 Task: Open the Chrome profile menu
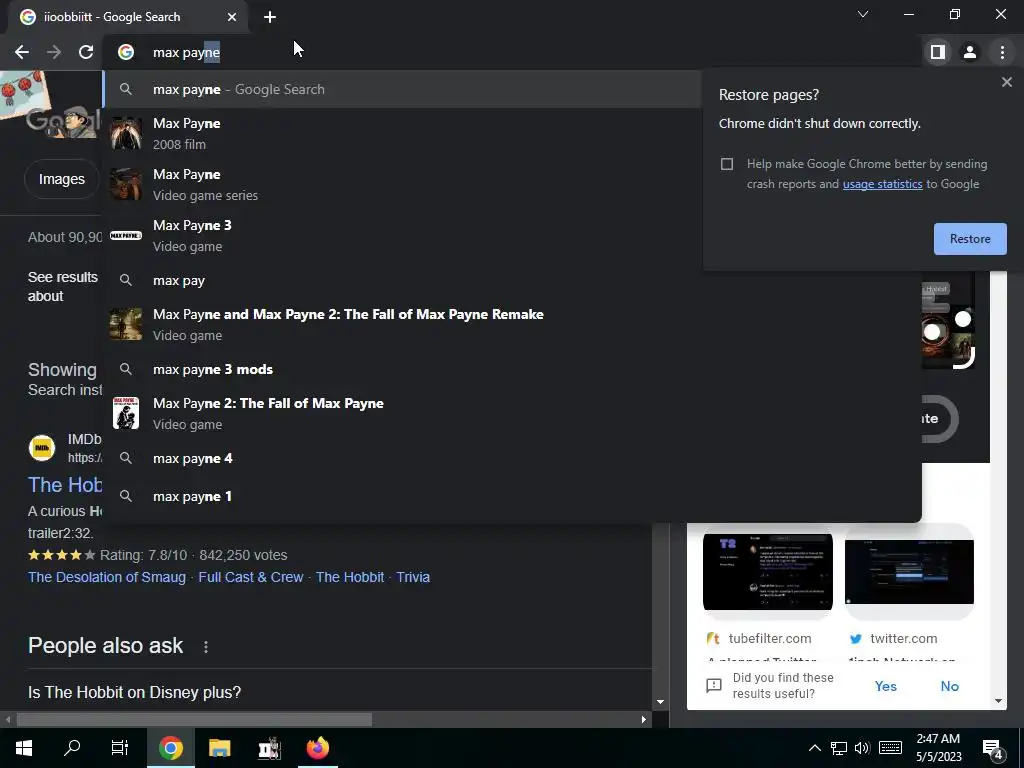970,52
